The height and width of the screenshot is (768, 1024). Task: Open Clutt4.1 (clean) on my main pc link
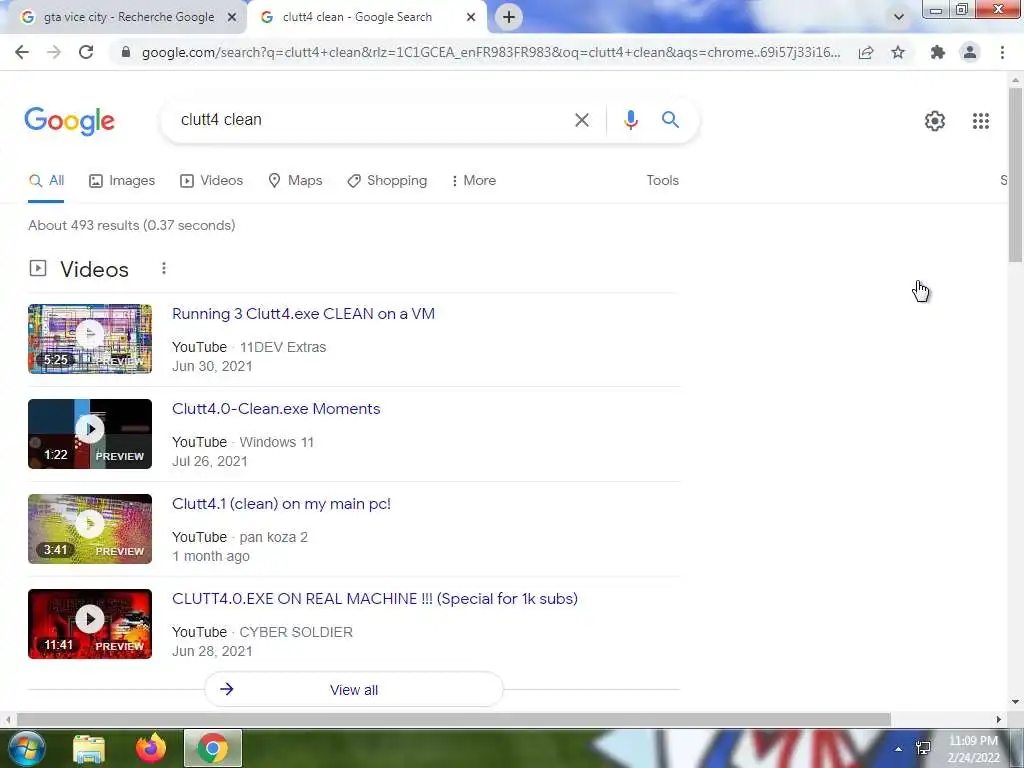click(281, 504)
